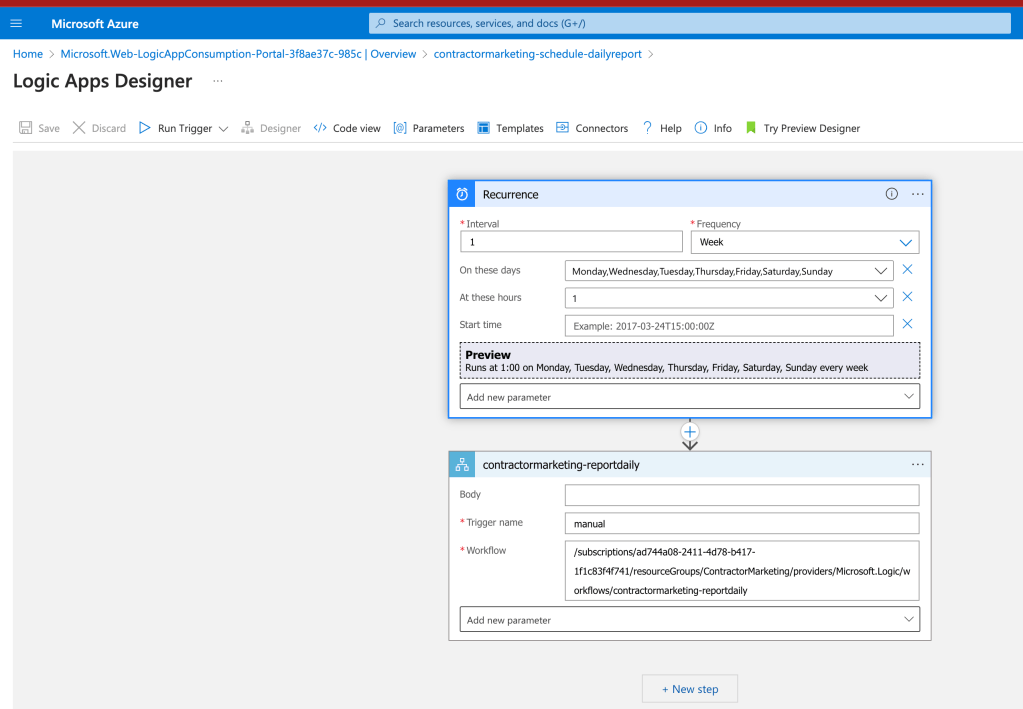Screen dimensions: 1023x709
Task: Click the Workflow path text field
Action: point(742,571)
